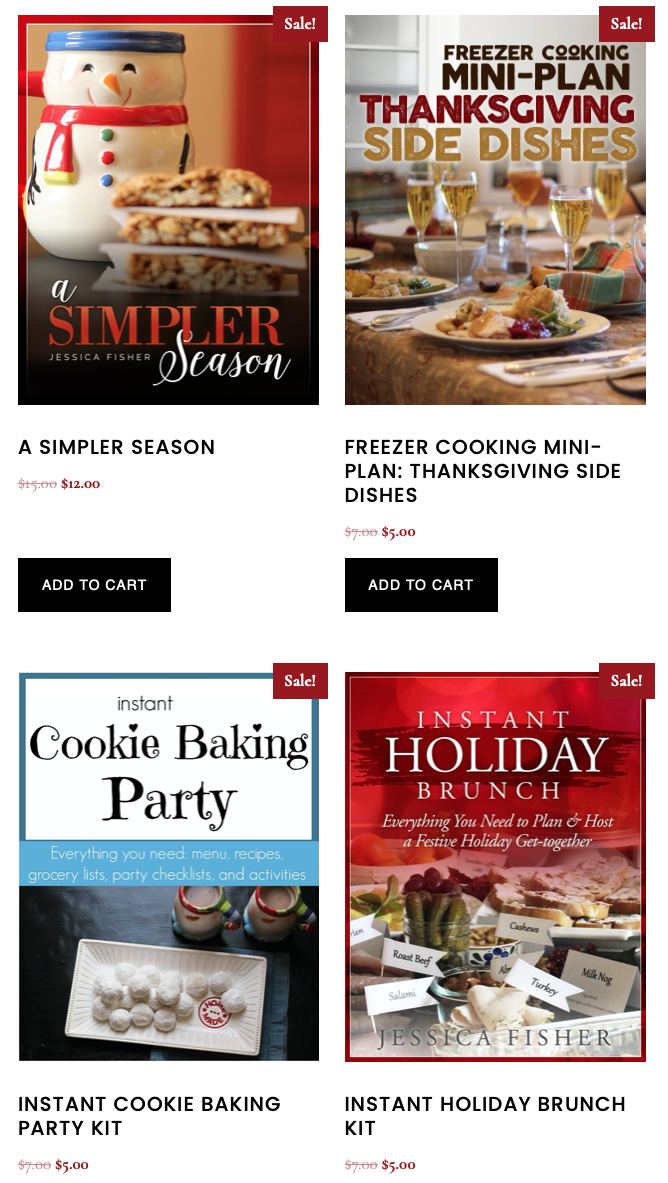This screenshot has width=668, height=1183.
Task: Open Instant Cookie Baking Party Kit title
Action: coord(149,1116)
